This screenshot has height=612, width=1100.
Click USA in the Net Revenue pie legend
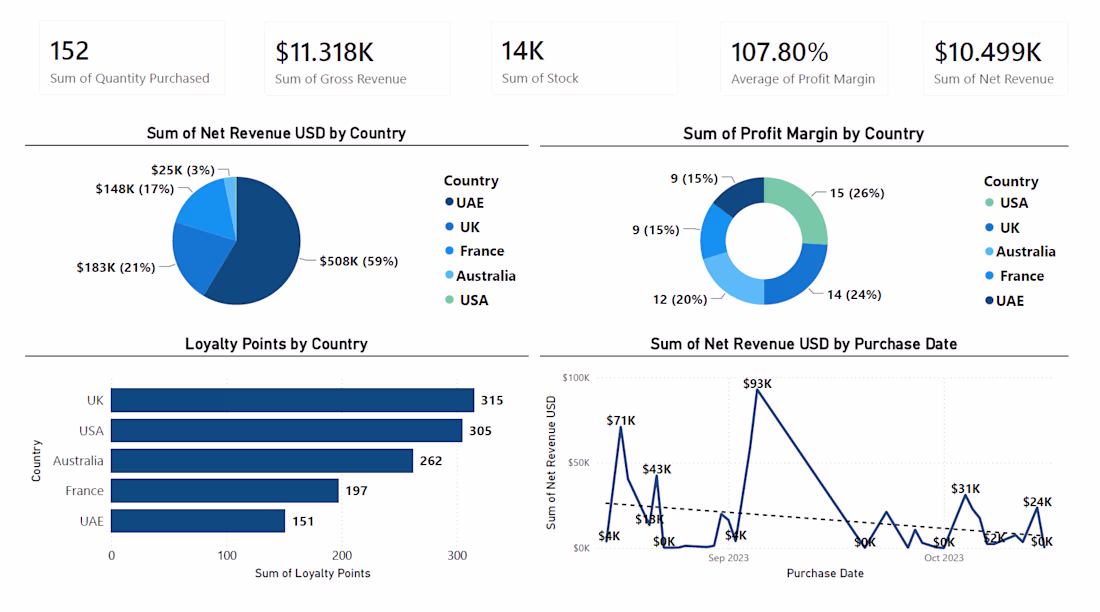click(x=467, y=300)
